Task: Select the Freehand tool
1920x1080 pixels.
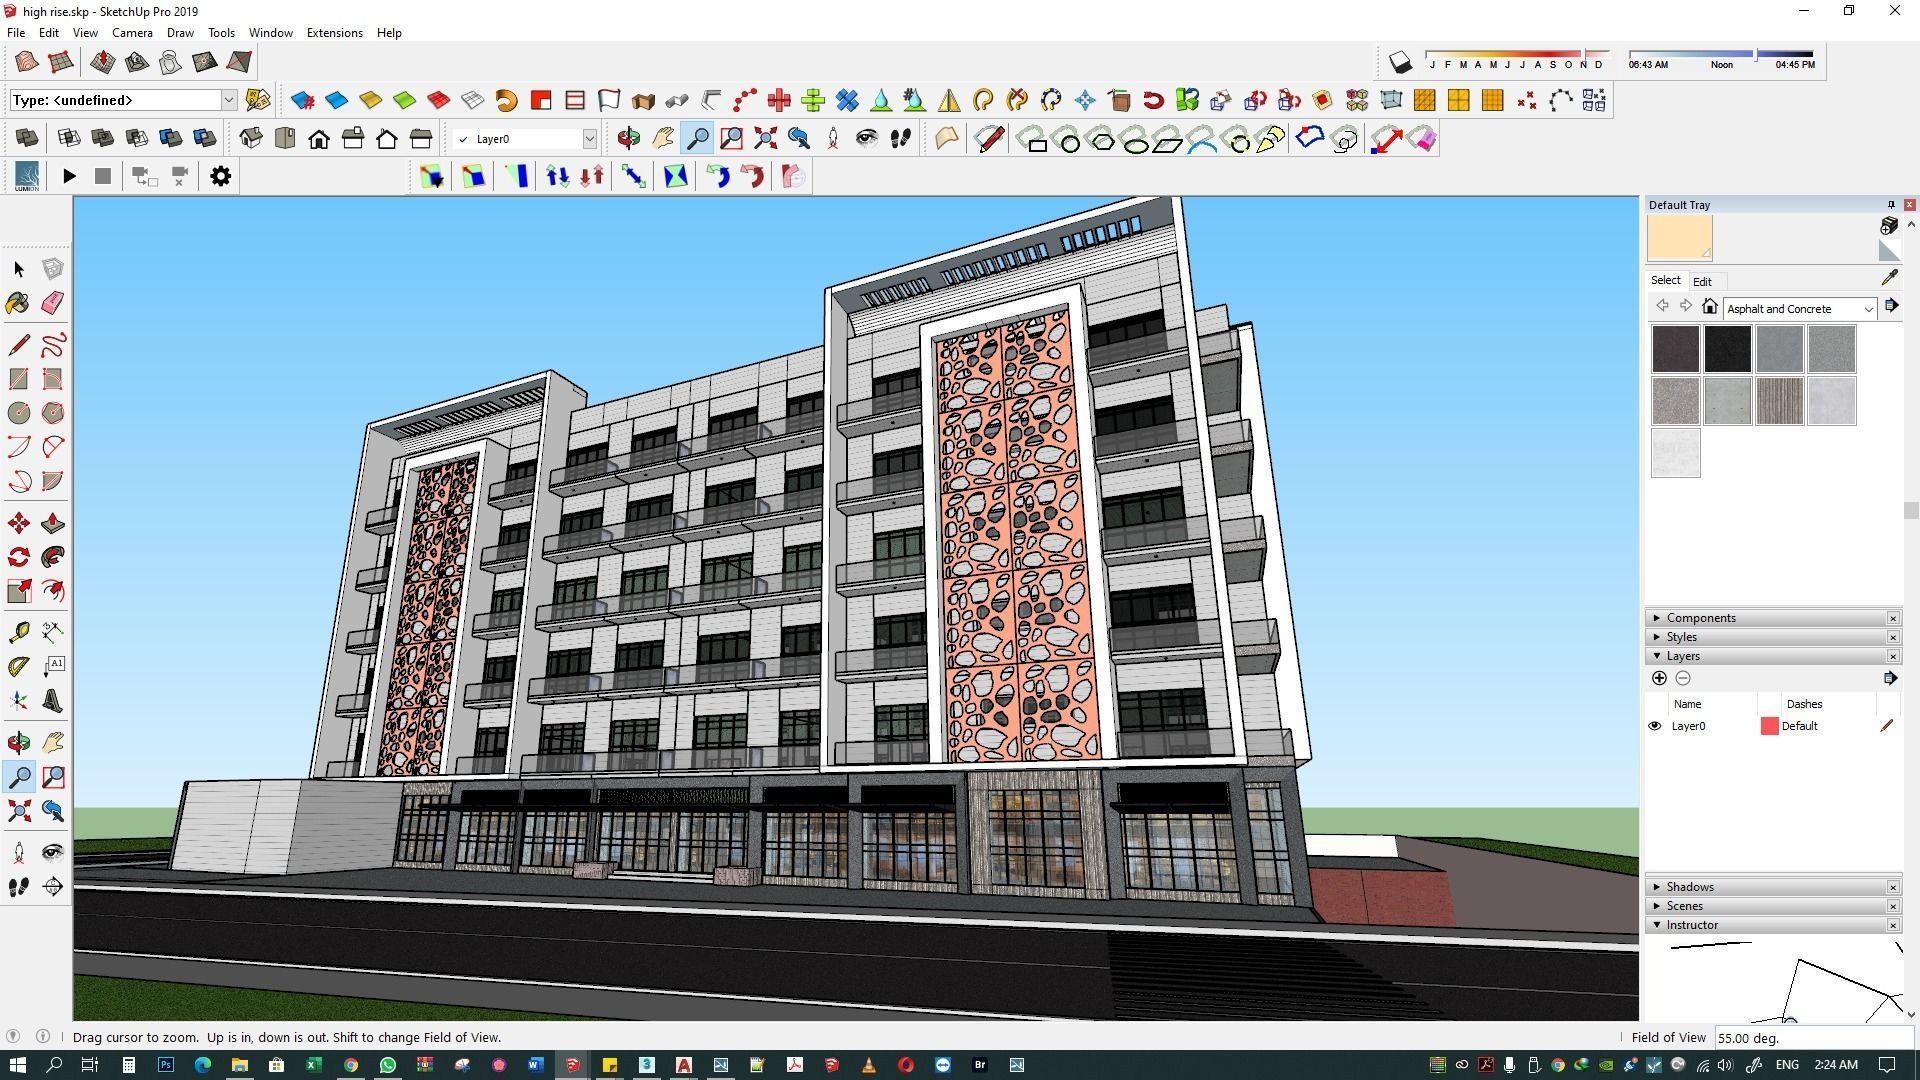Action: pyautogui.click(x=53, y=345)
